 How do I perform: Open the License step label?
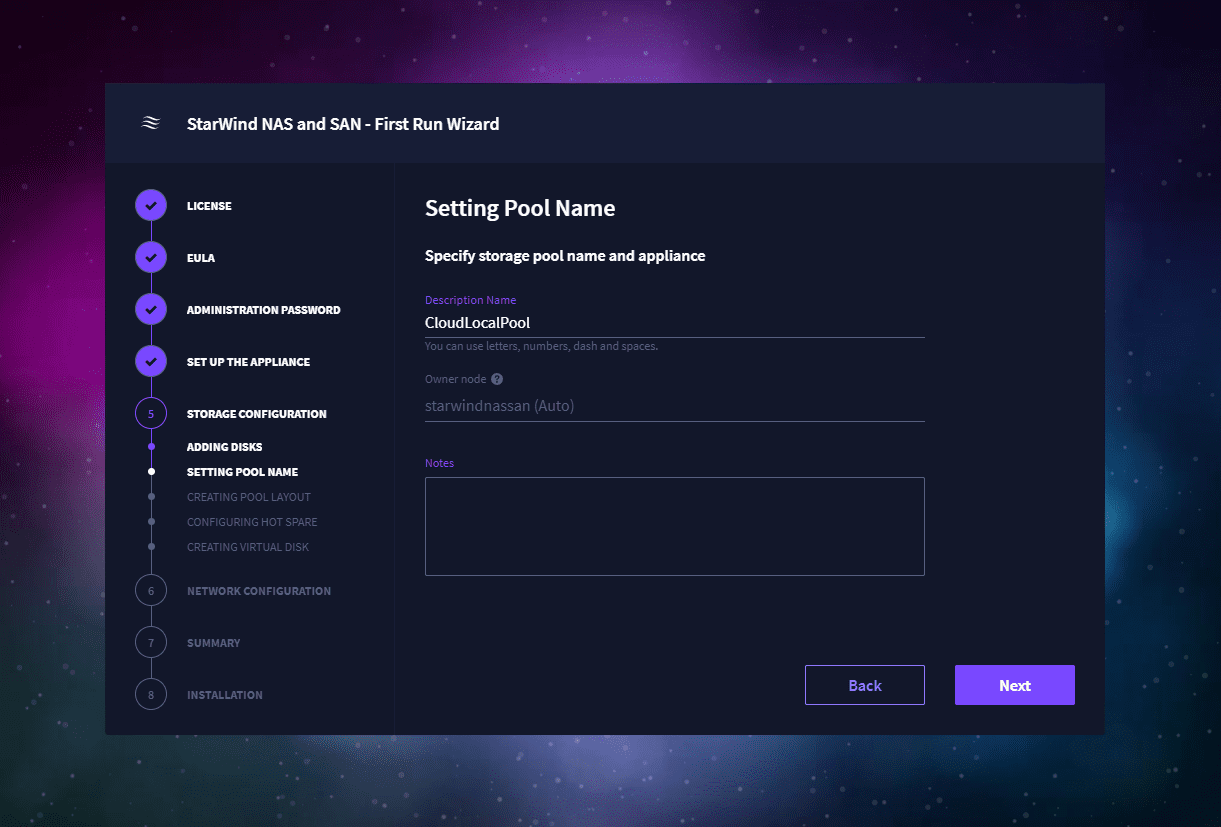[x=209, y=206]
